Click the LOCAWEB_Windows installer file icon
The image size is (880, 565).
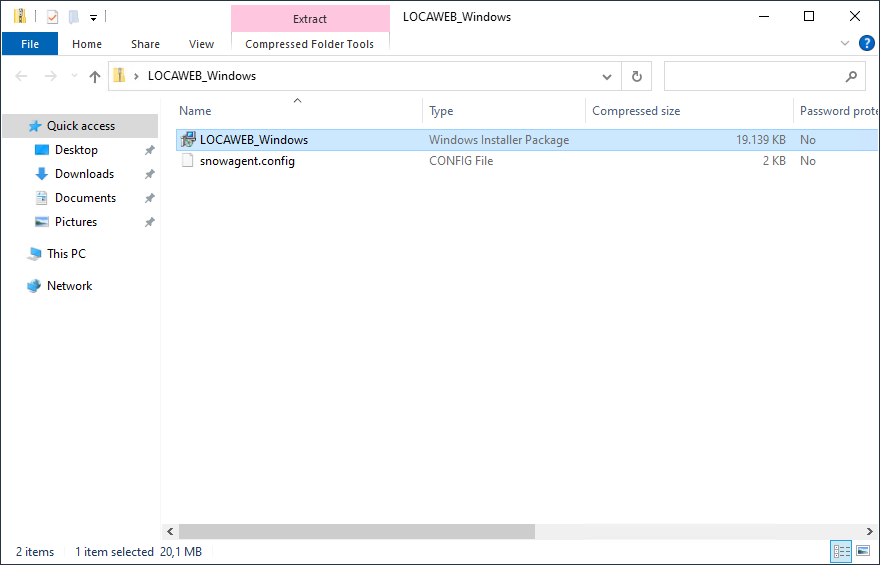188,140
